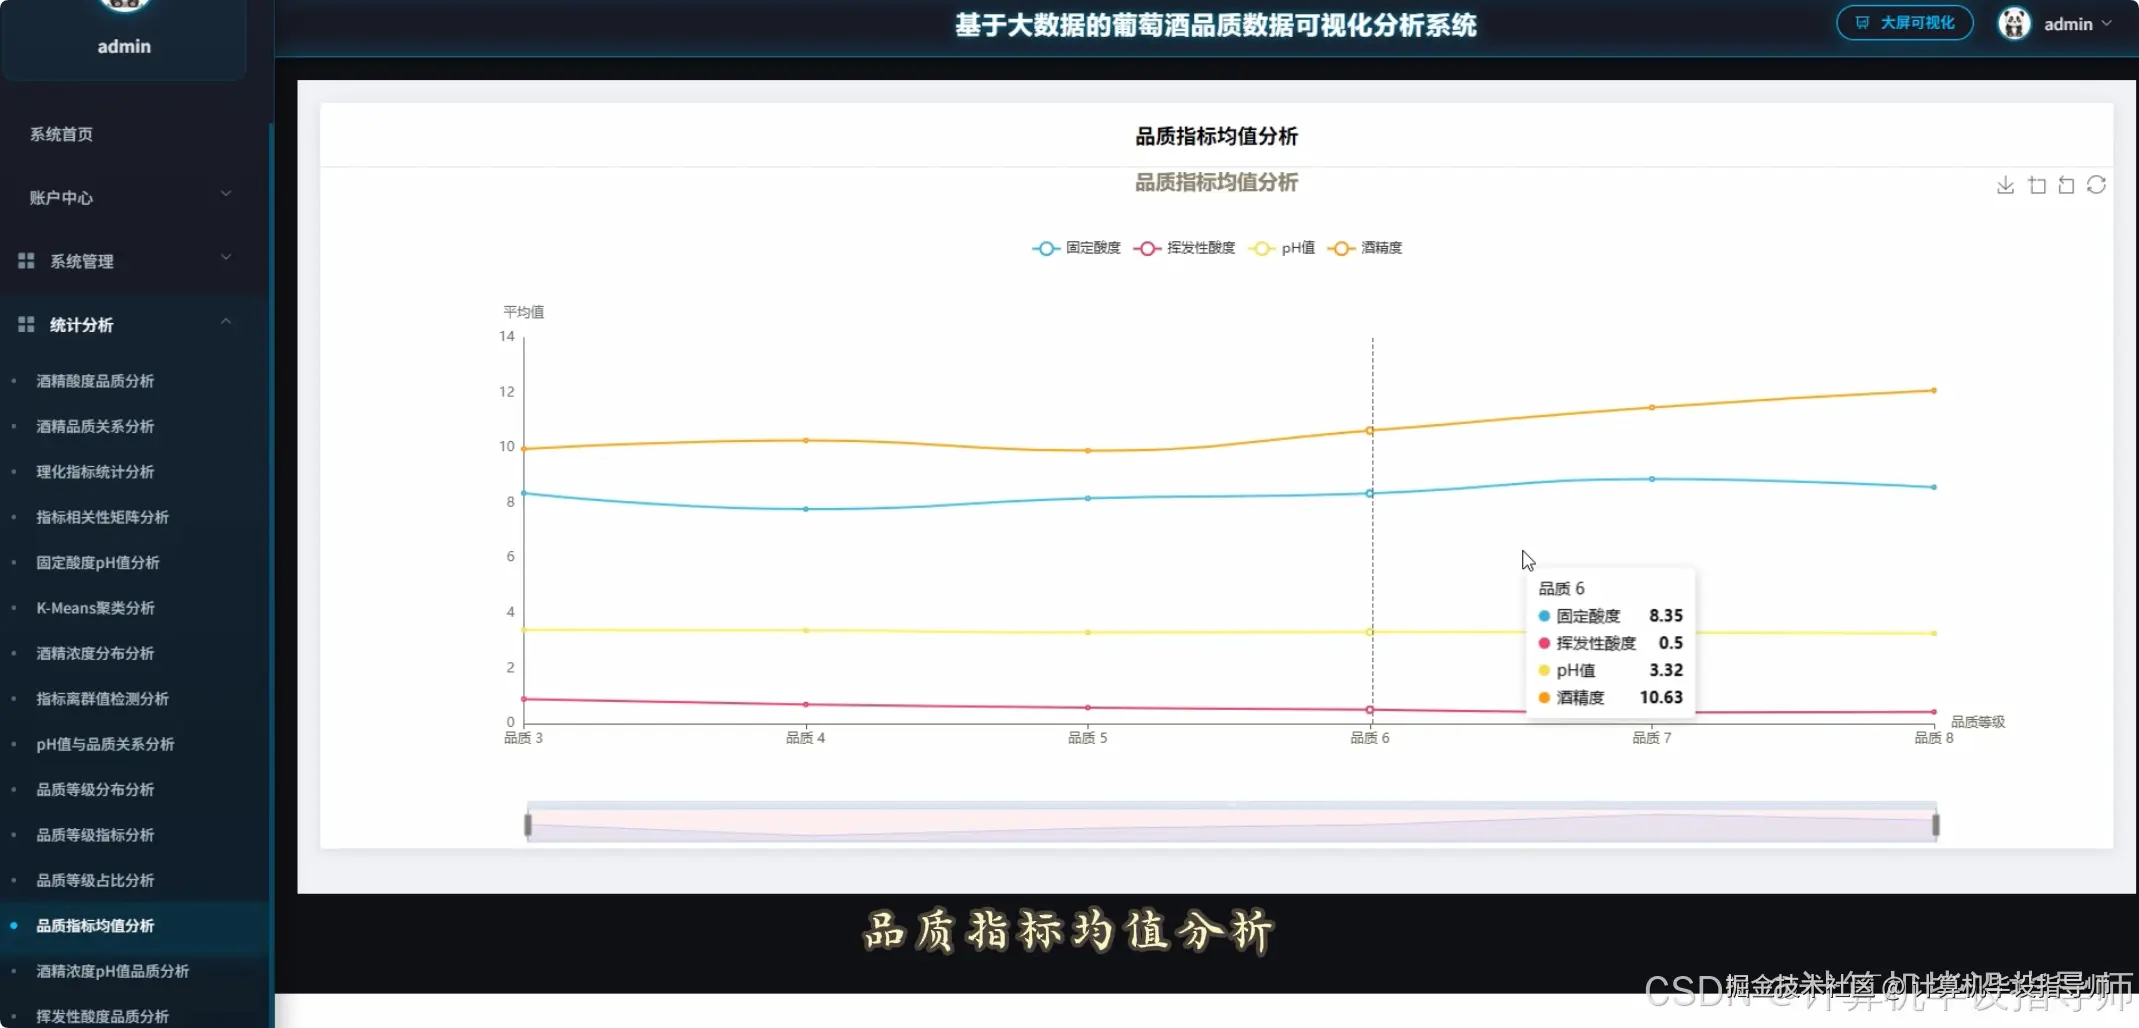This screenshot has height=1028, width=2139.
Task: Expand the 系统管理 menu chevron
Action: [x=226, y=258]
